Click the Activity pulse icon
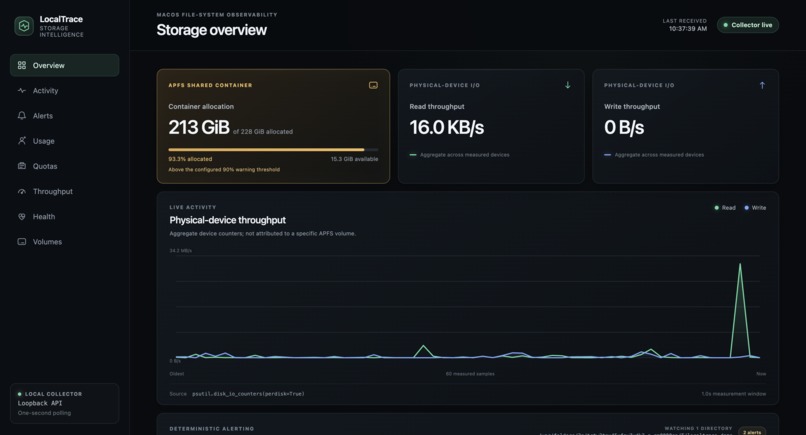Viewport: 806px width, 435px height. tap(22, 90)
